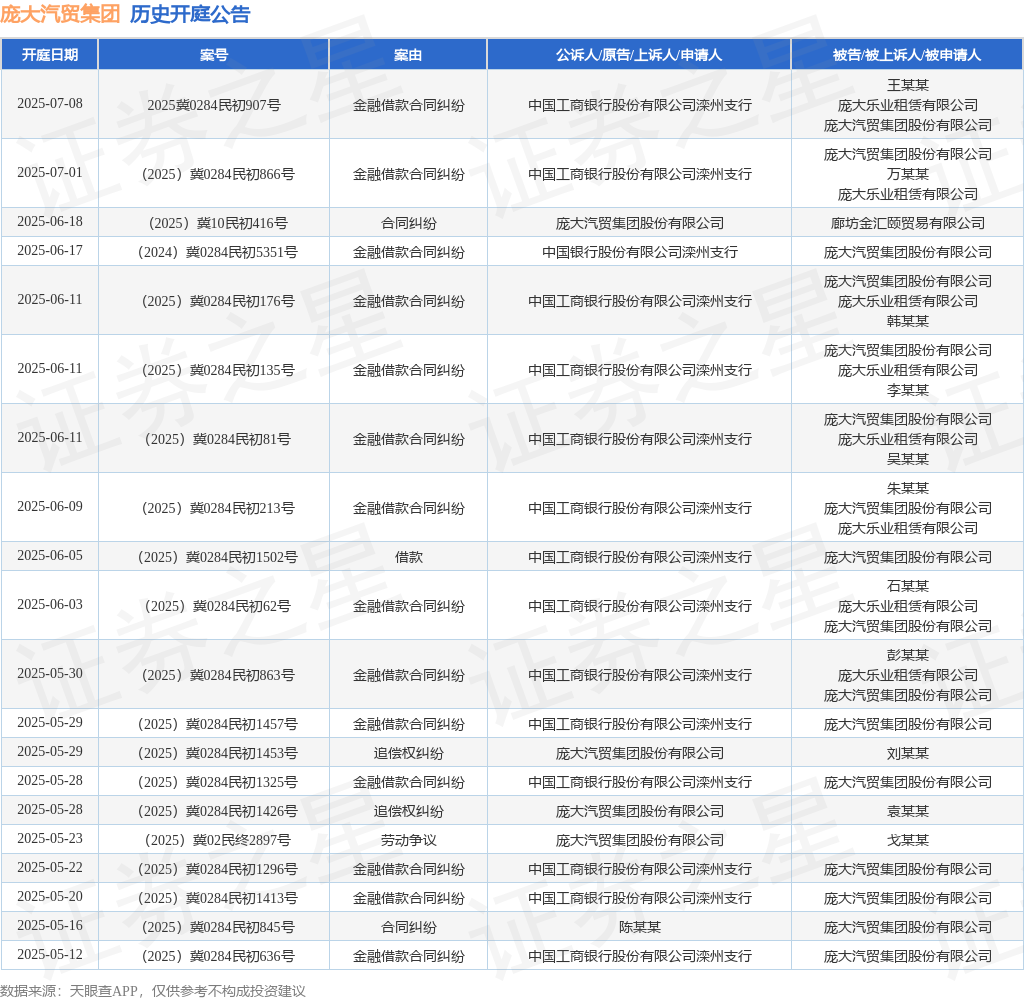Click the date 2025-05-22
Screen dimensions: 1024x1000
pyautogui.click(x=50, y=867)
